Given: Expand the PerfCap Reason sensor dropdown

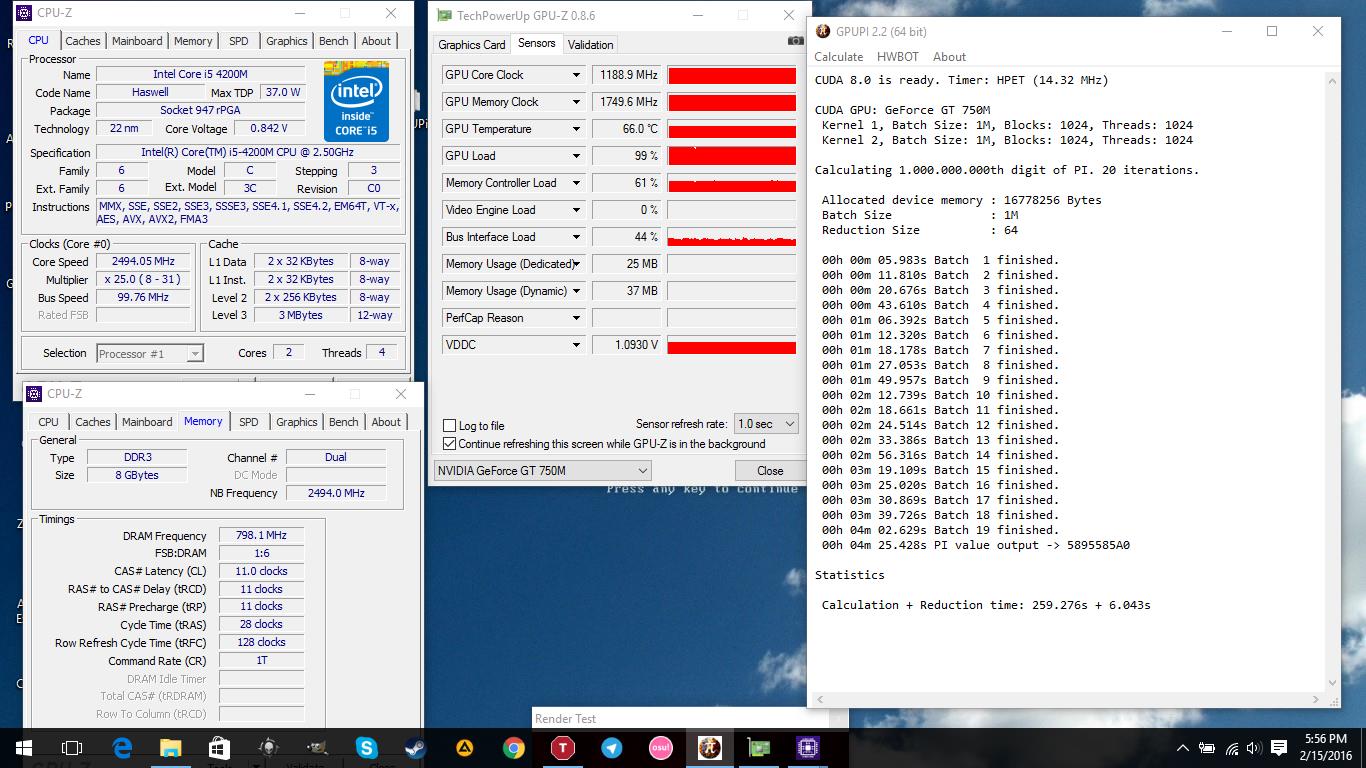Looking at the screenshot, I should pyautogui.click(x=576, y=318).
